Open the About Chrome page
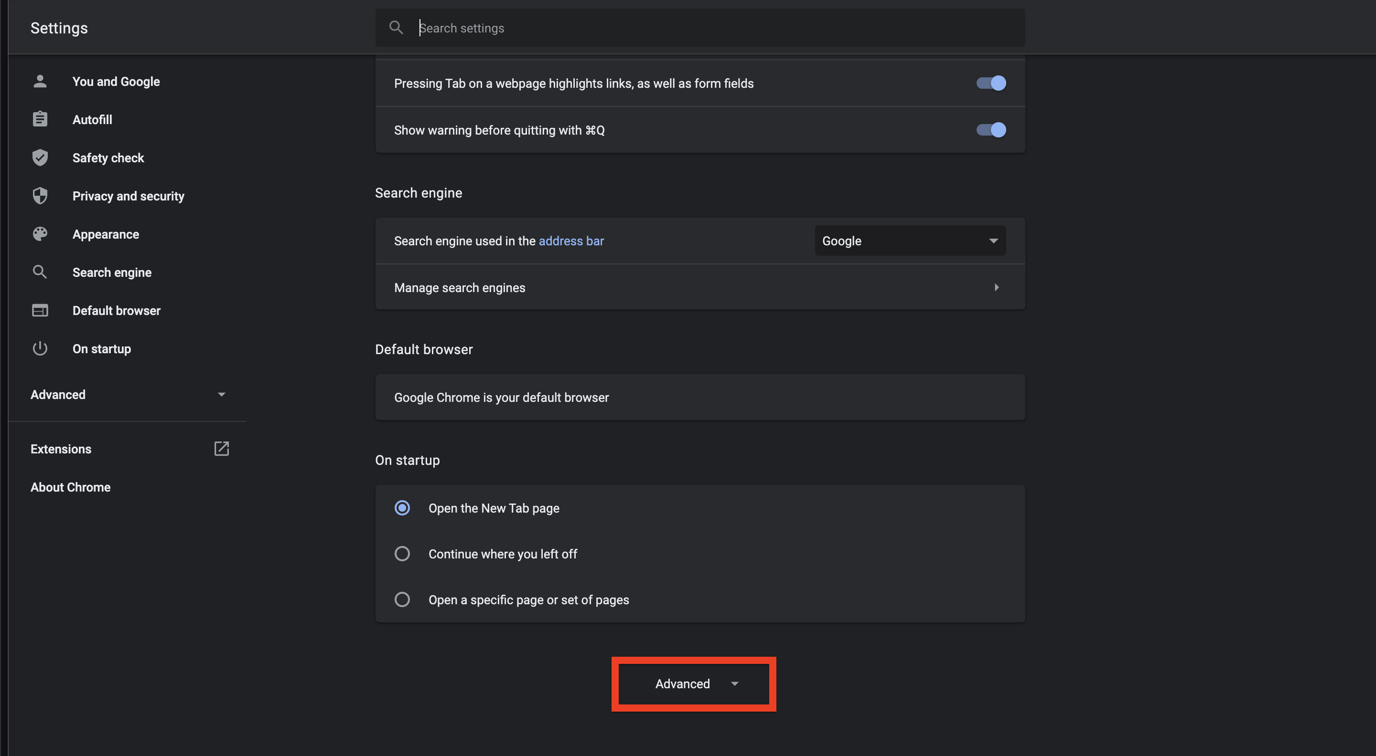 pyautogui.click(x=70, y=487)
